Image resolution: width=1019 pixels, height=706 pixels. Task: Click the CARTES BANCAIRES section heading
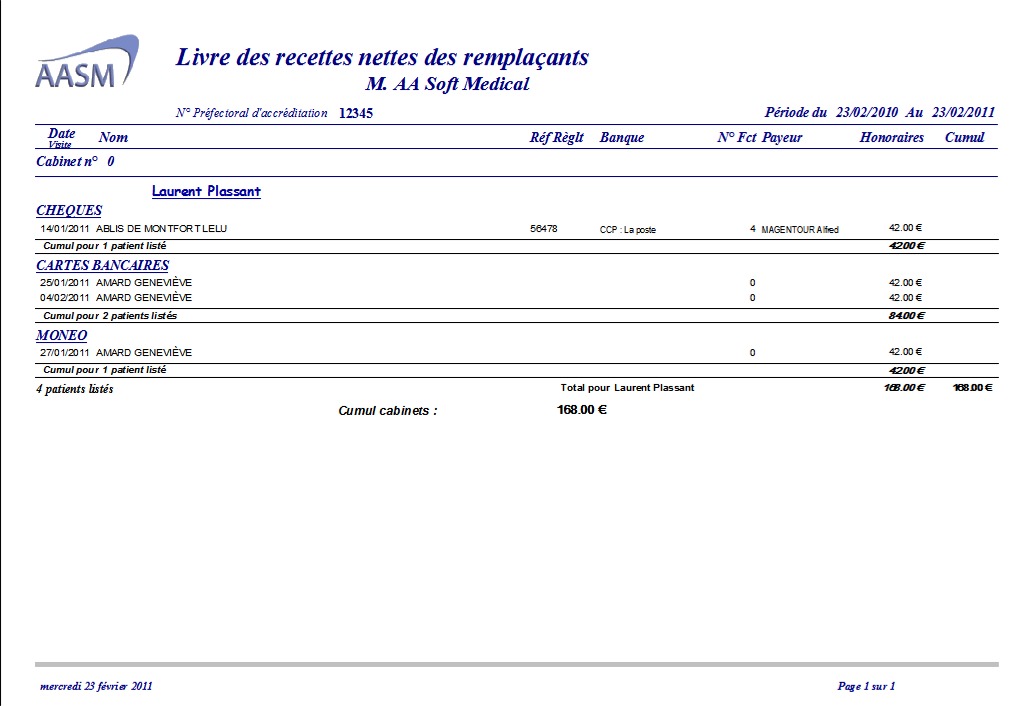click(103, 265)
